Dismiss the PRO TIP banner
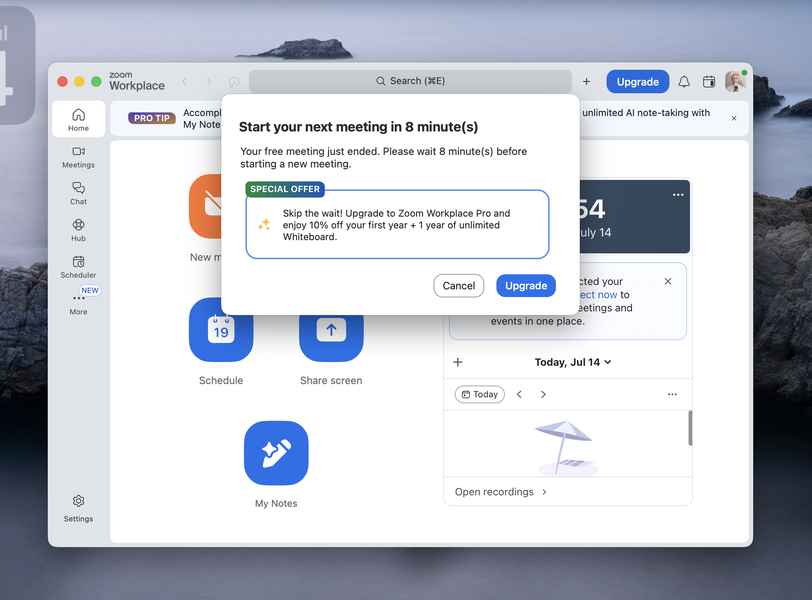Viewport: 812px width, 600px height. coord(734,119)
